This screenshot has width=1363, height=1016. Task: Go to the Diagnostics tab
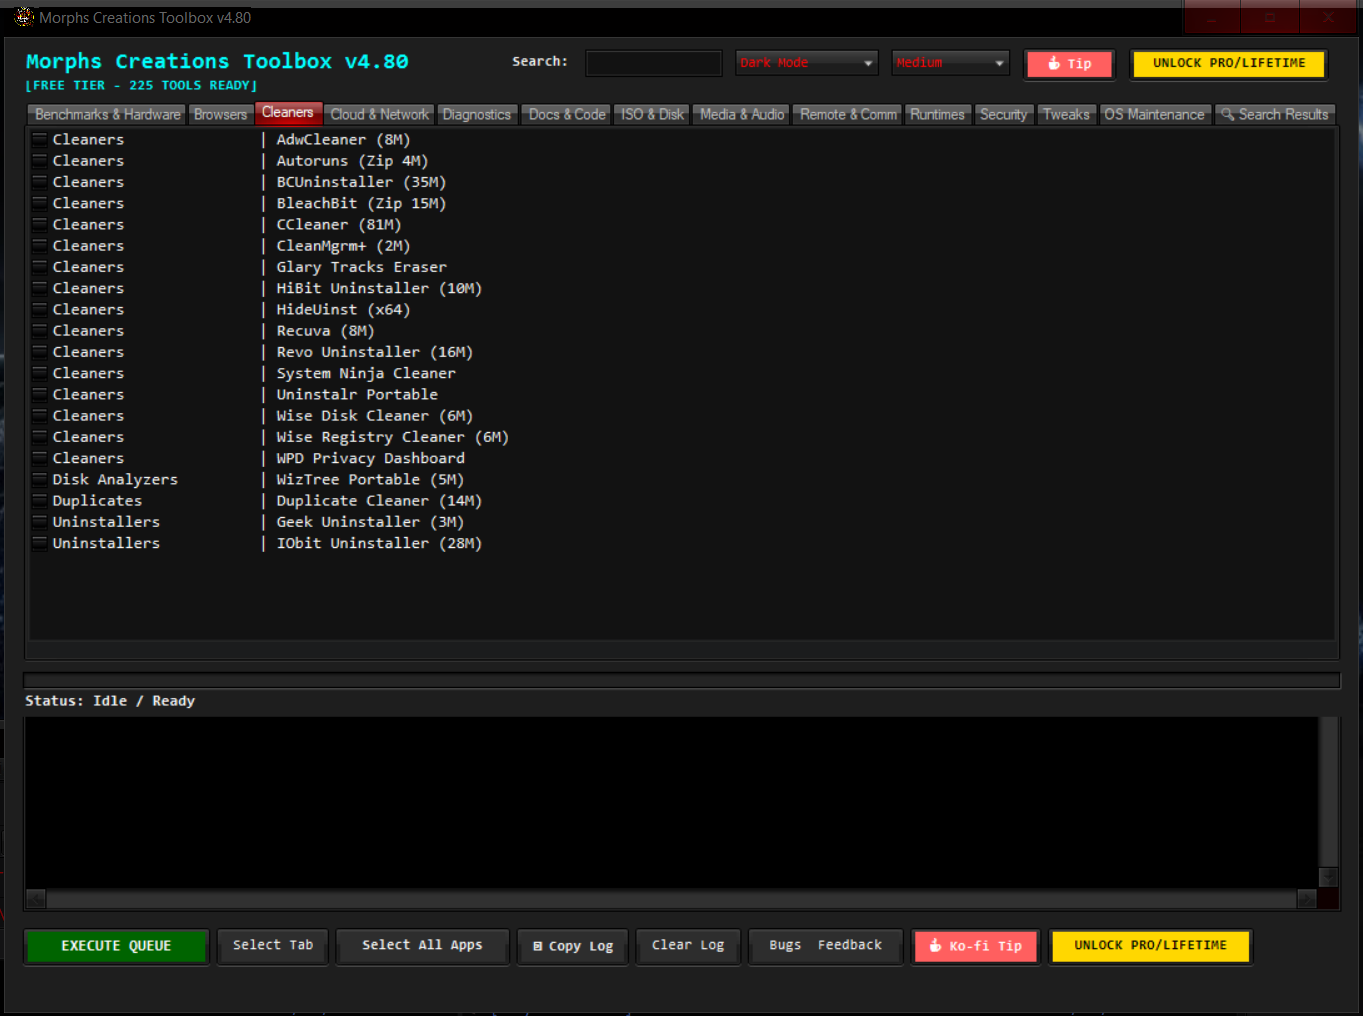477,115
